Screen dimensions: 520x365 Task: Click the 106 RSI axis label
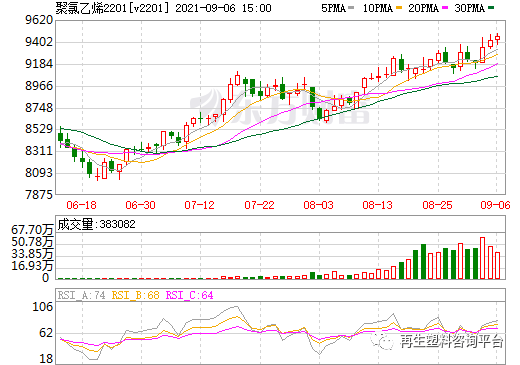pos(43,307)
